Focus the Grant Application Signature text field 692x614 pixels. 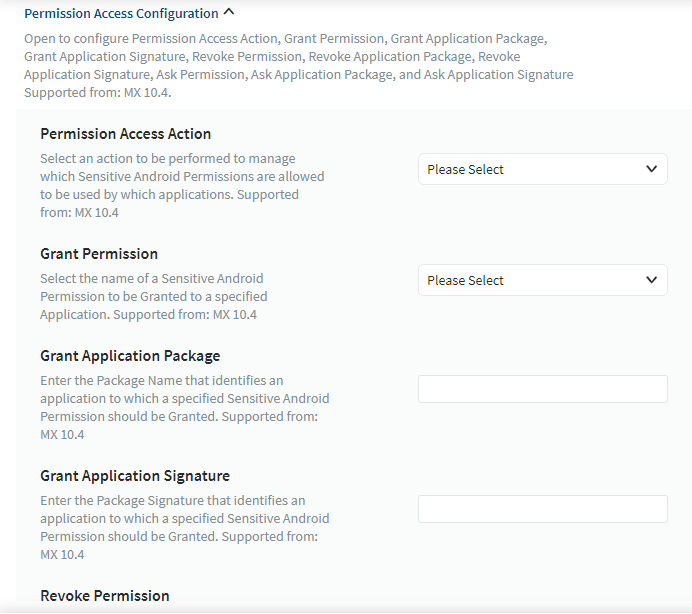(x=542, y=509)
